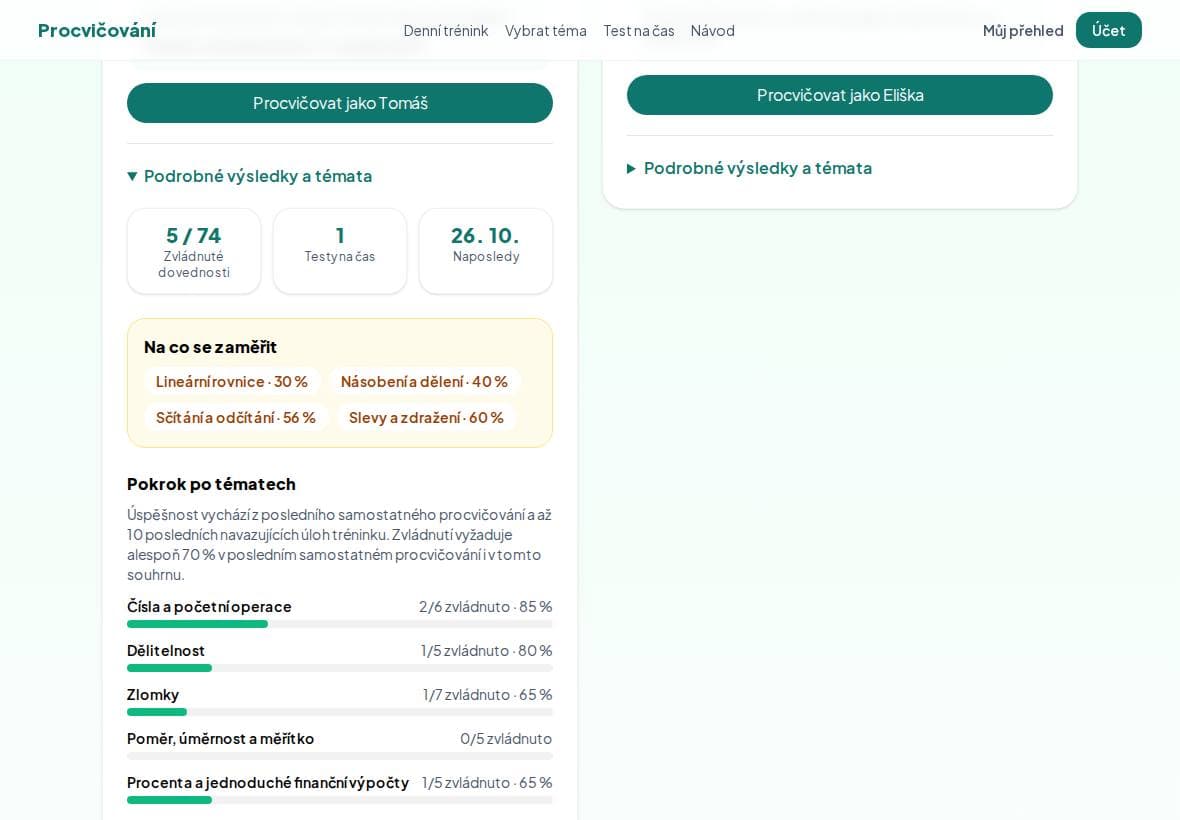Select the Lineární rovnice · 30 % chip

(232, 381)
